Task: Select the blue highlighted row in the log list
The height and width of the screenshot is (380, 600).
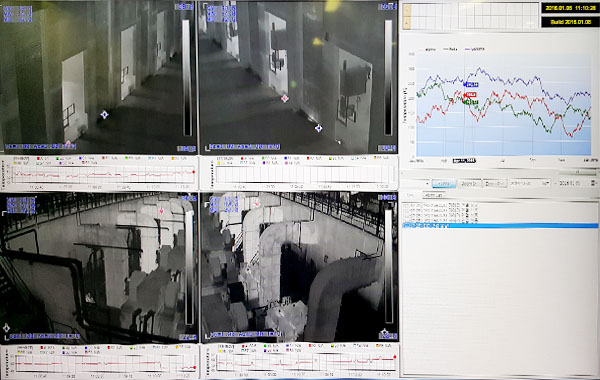Action: pos(500,226)
